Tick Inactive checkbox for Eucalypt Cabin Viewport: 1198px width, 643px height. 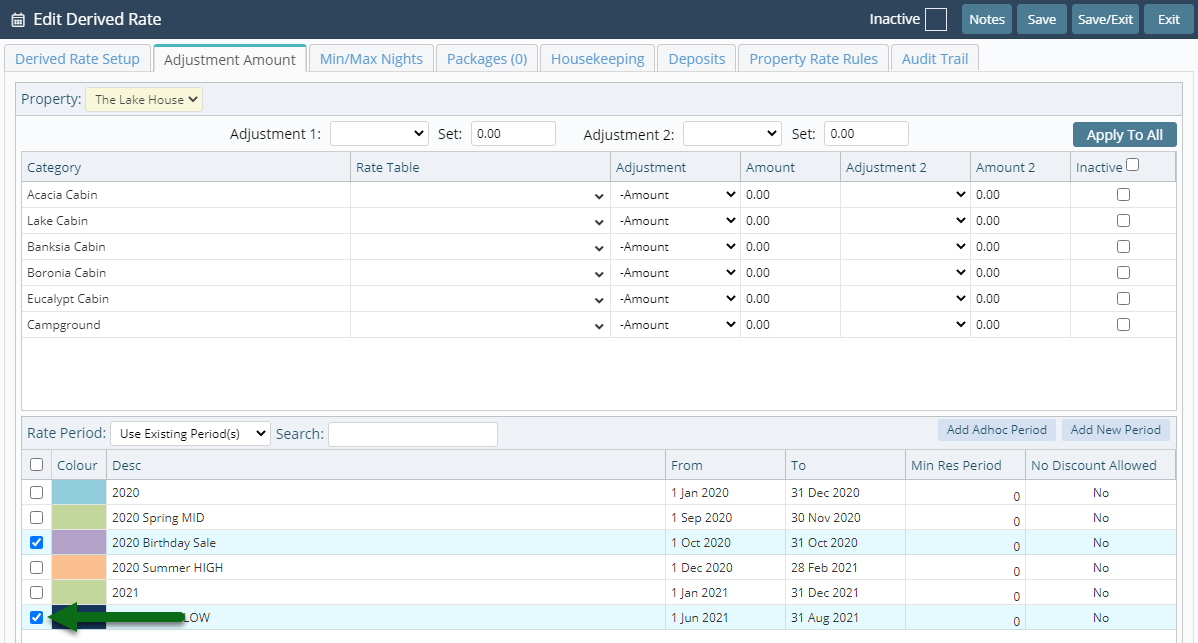[1123, 299]
